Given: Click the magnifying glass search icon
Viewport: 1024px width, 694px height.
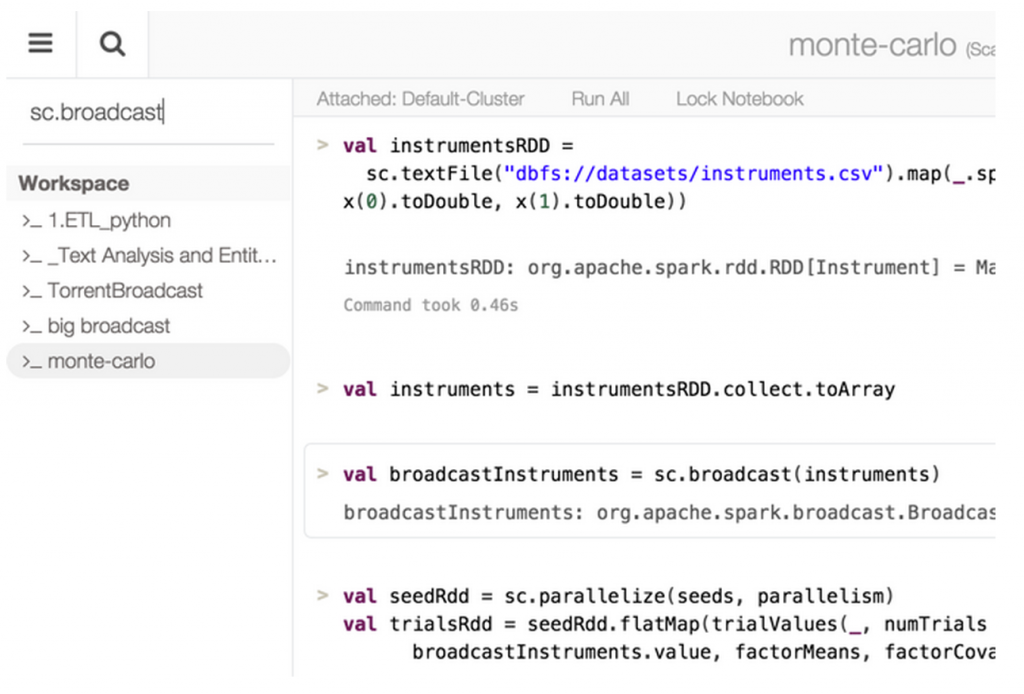Looking at the screenshot, I should pyautogui.click(x=112, y=44).
